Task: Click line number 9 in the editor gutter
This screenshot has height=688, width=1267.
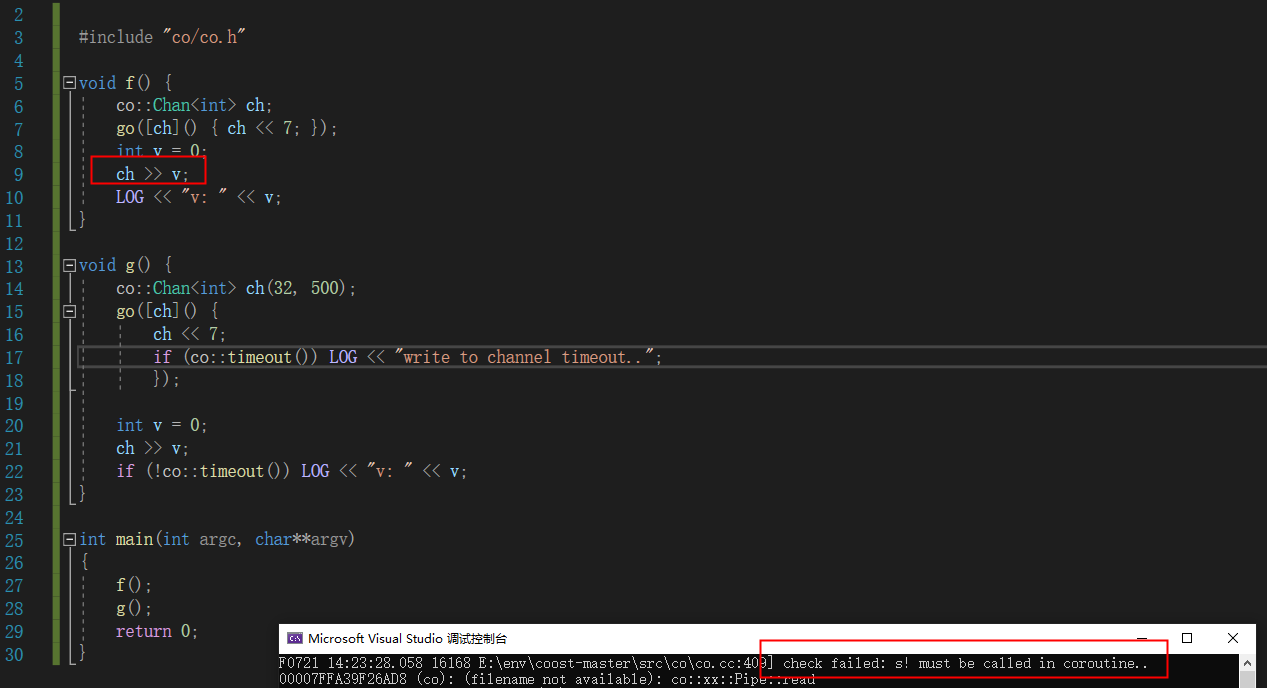Action: click(x=18, y=172)
